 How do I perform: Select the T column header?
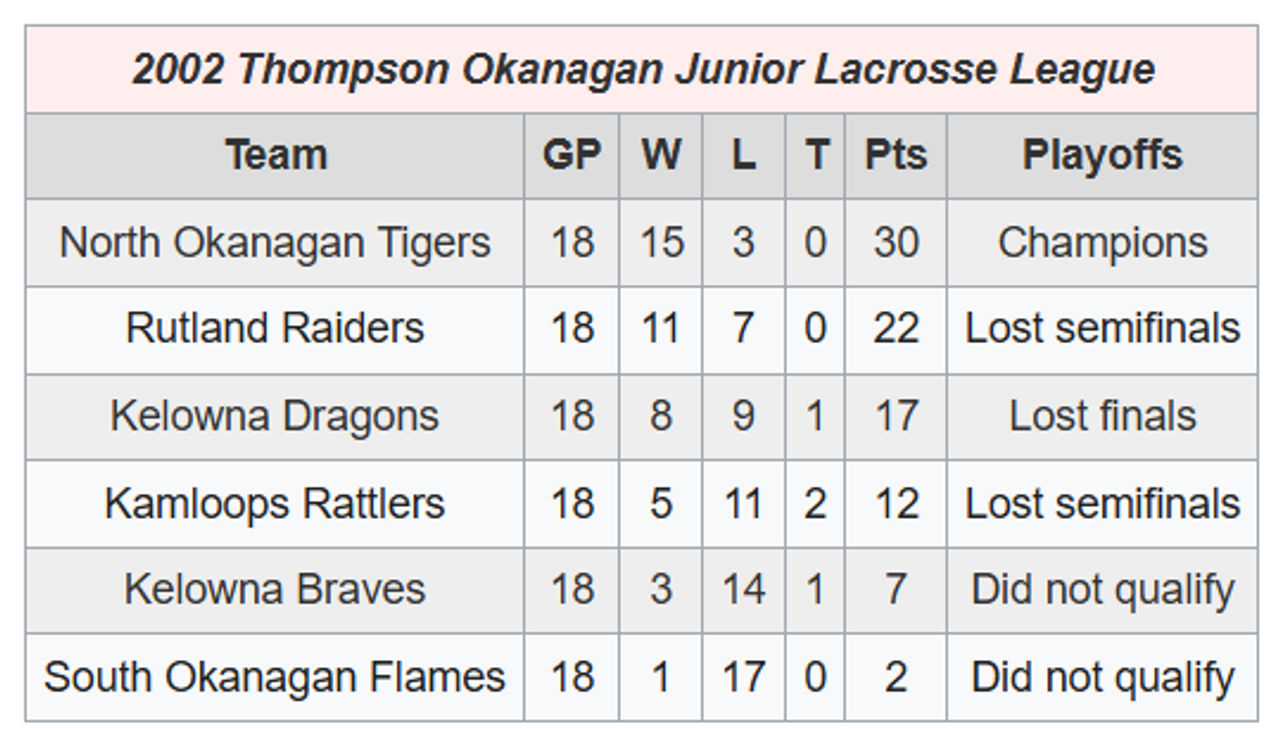tap(816, 156)
